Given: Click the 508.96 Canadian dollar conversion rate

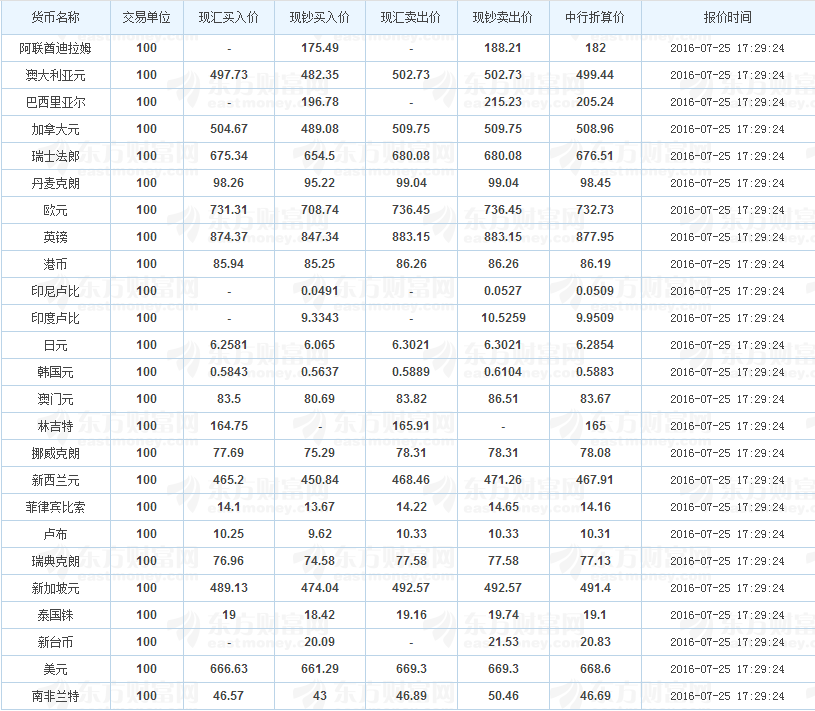Looking at the screenshot, I should [x=595, y=129].
